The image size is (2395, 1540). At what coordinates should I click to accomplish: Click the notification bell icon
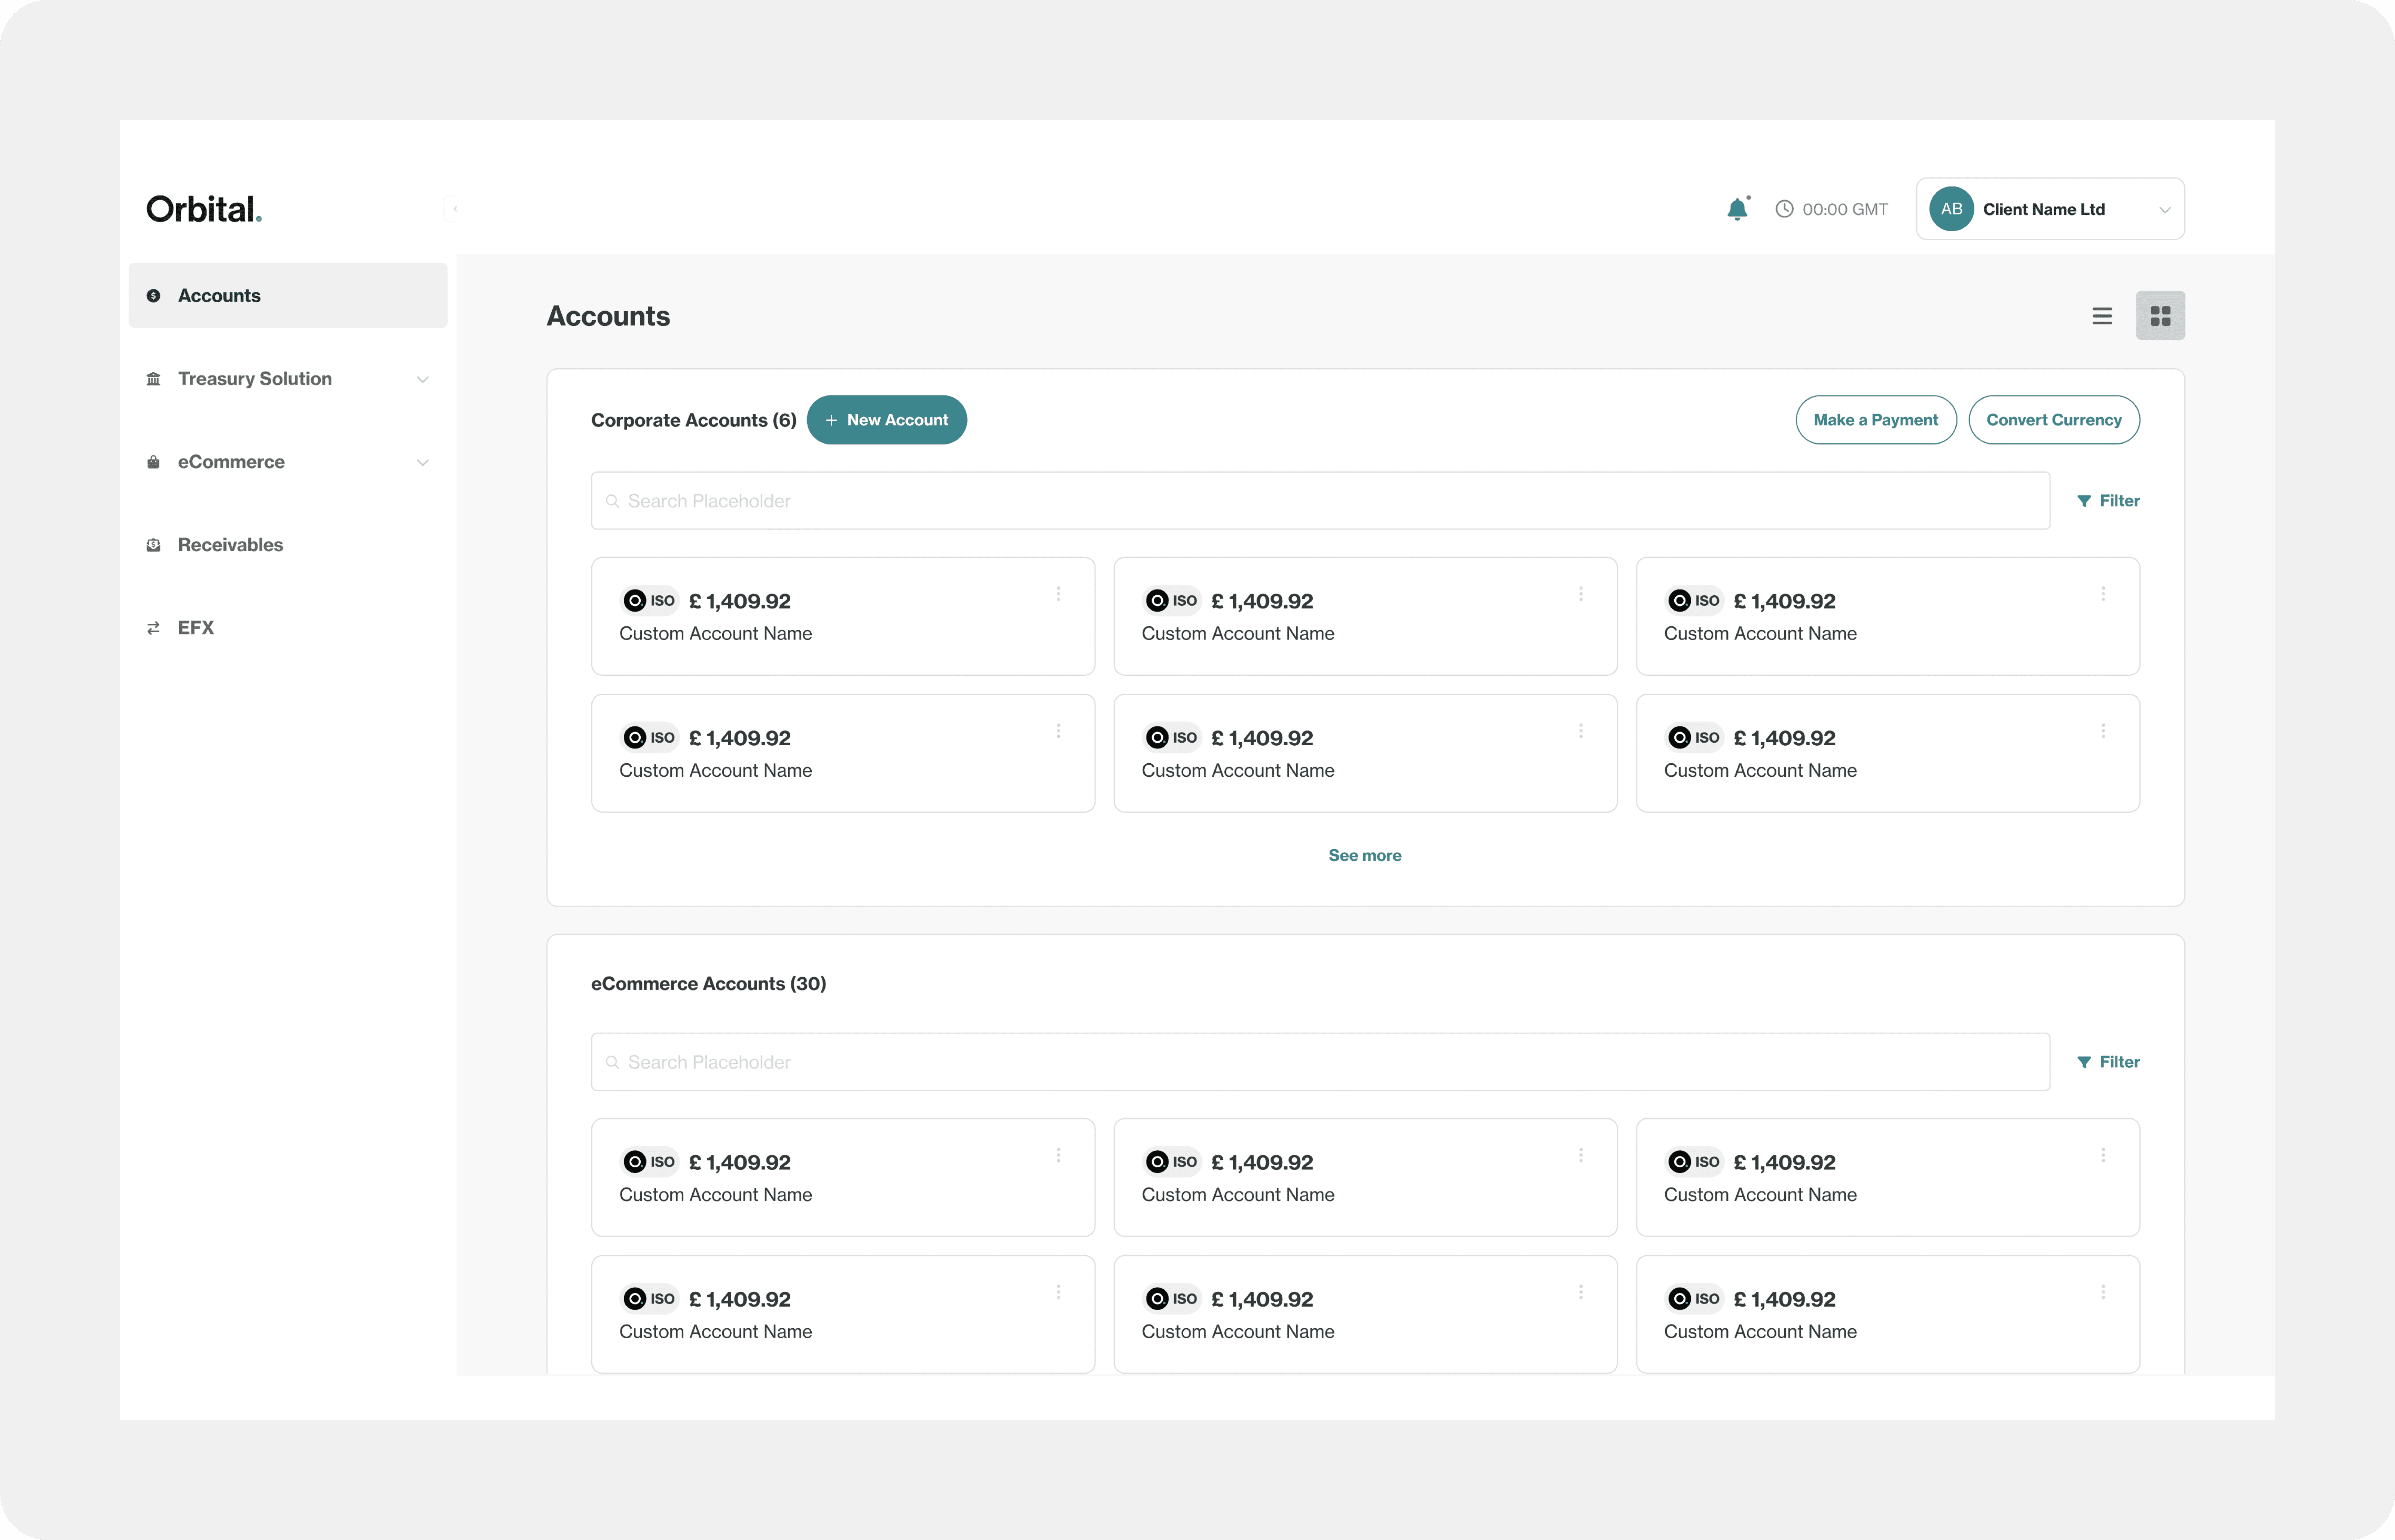point(1737,209)
